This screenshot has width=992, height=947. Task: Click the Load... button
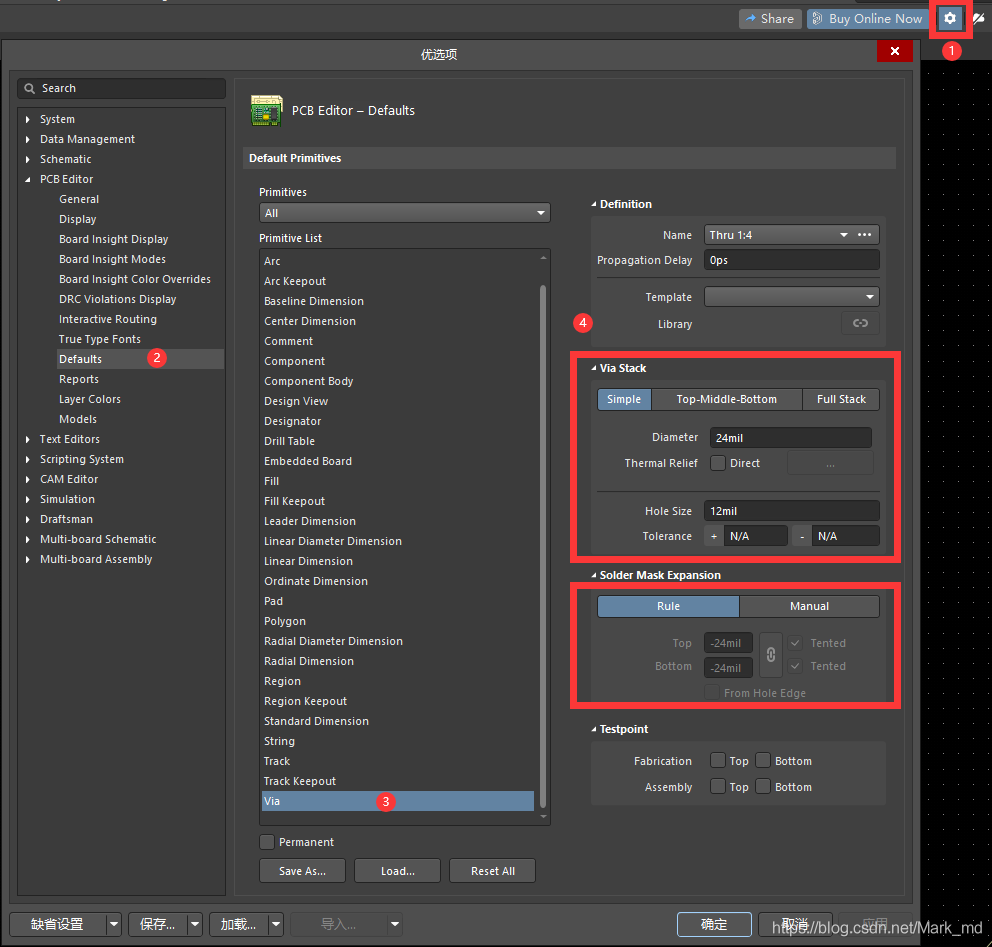397,870
